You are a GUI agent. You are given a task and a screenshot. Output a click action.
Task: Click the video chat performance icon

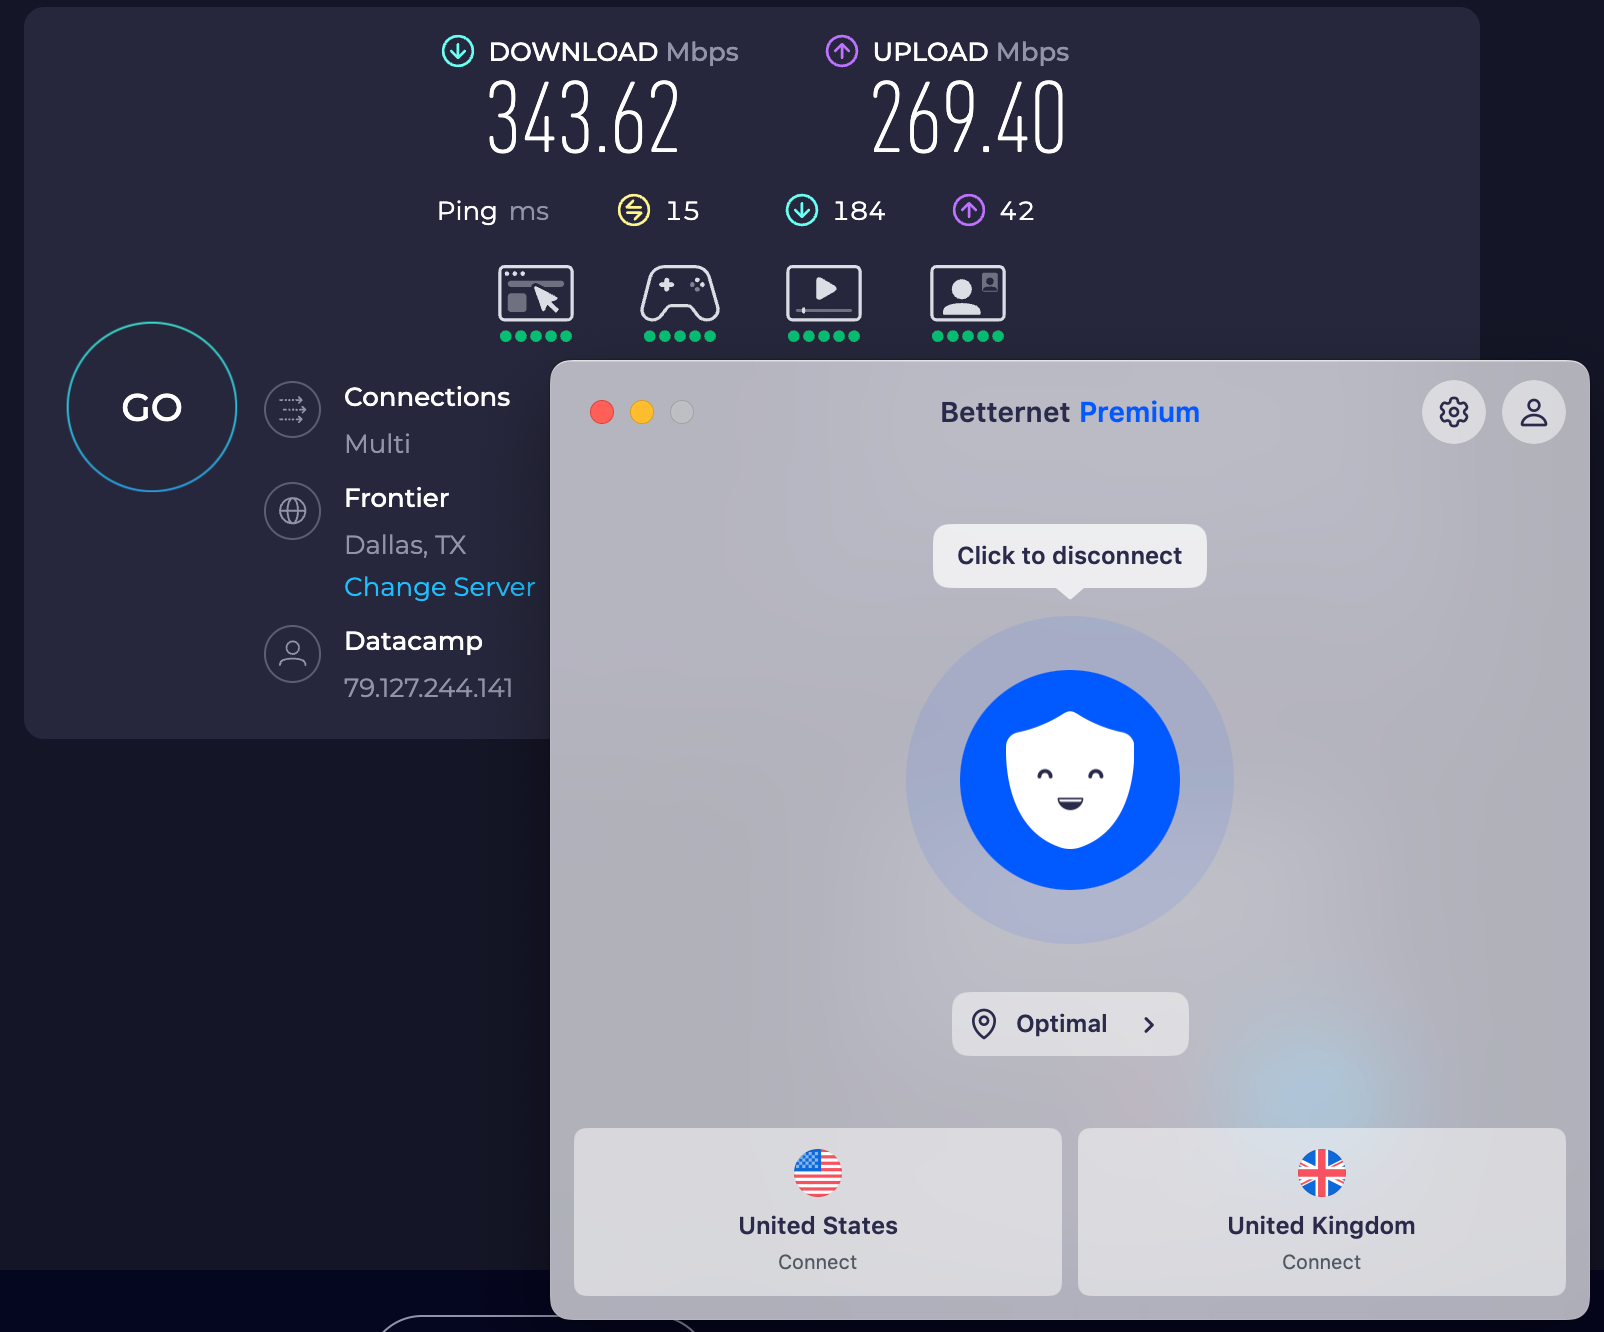point(967,293)
